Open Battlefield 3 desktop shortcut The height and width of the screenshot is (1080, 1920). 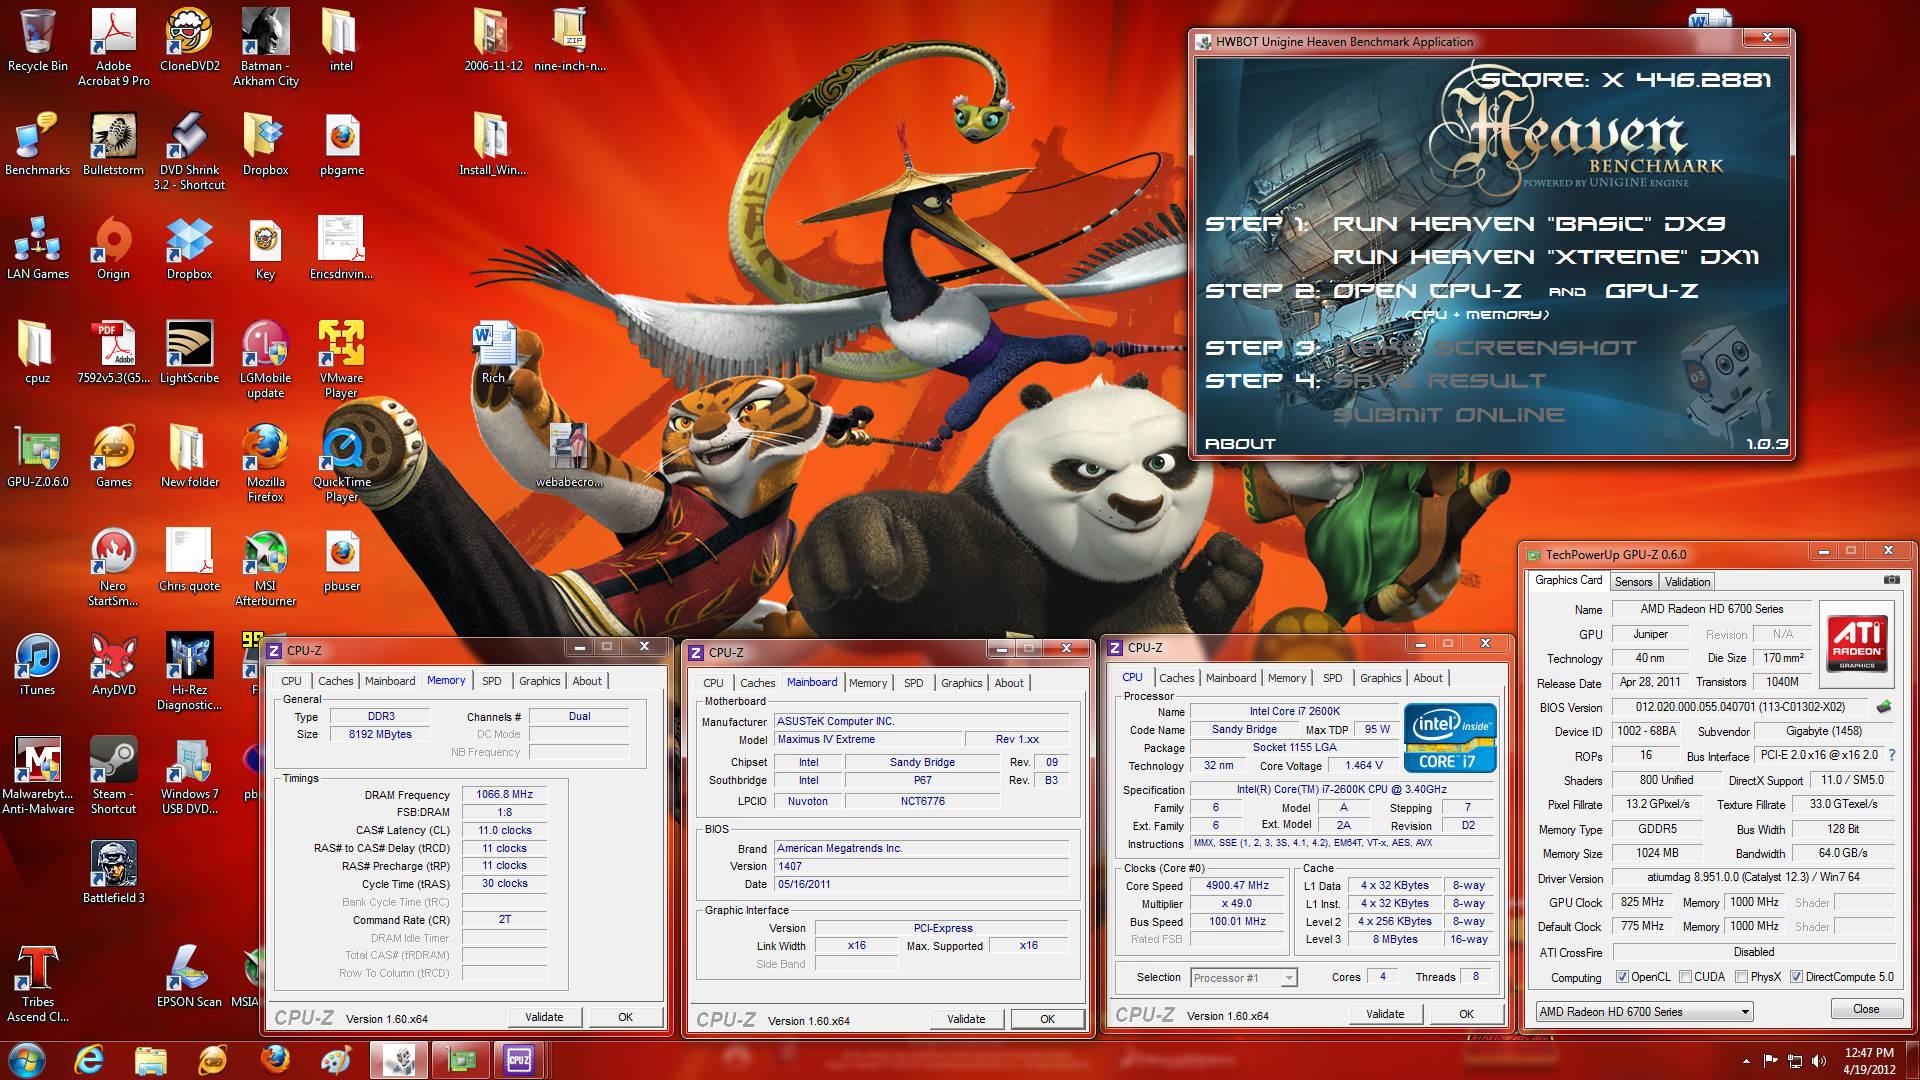pyautogui.click(x=113, y=872)
